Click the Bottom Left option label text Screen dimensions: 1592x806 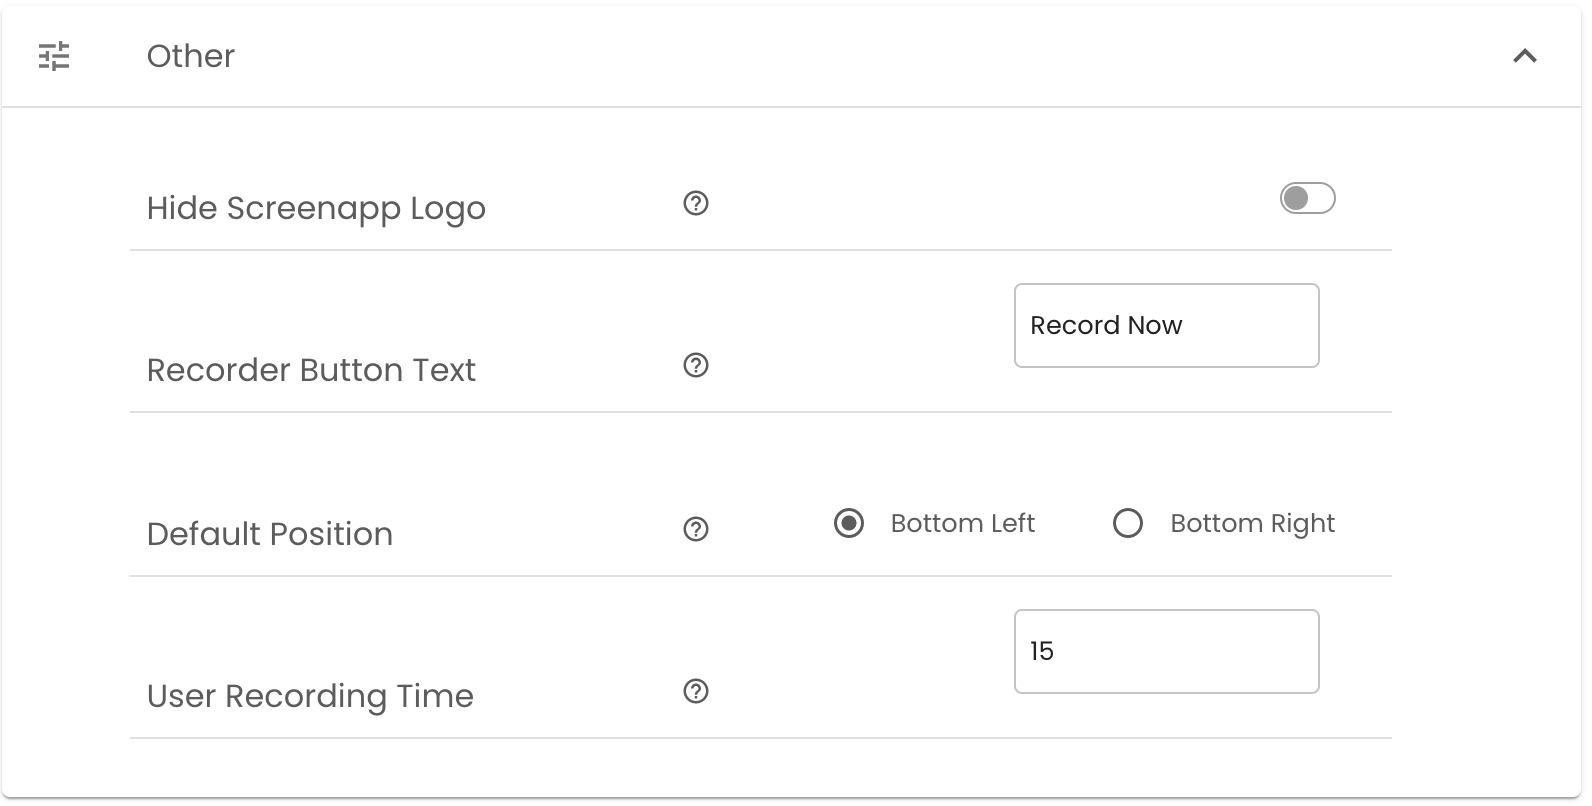(x=962, y=523)
